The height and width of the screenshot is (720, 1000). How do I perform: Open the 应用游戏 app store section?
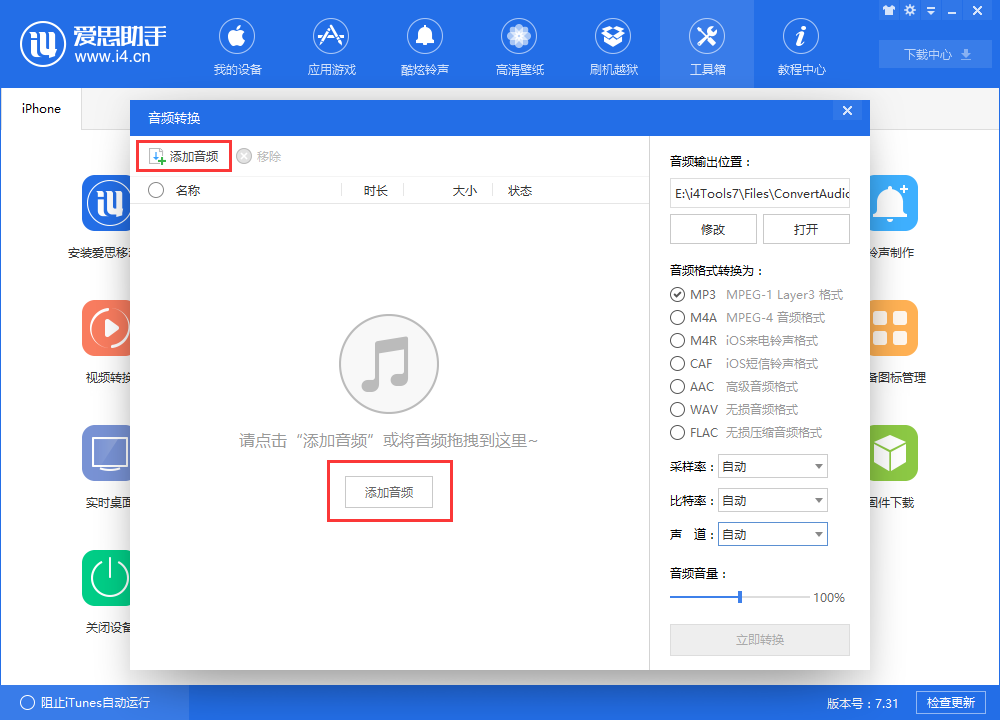331,47
